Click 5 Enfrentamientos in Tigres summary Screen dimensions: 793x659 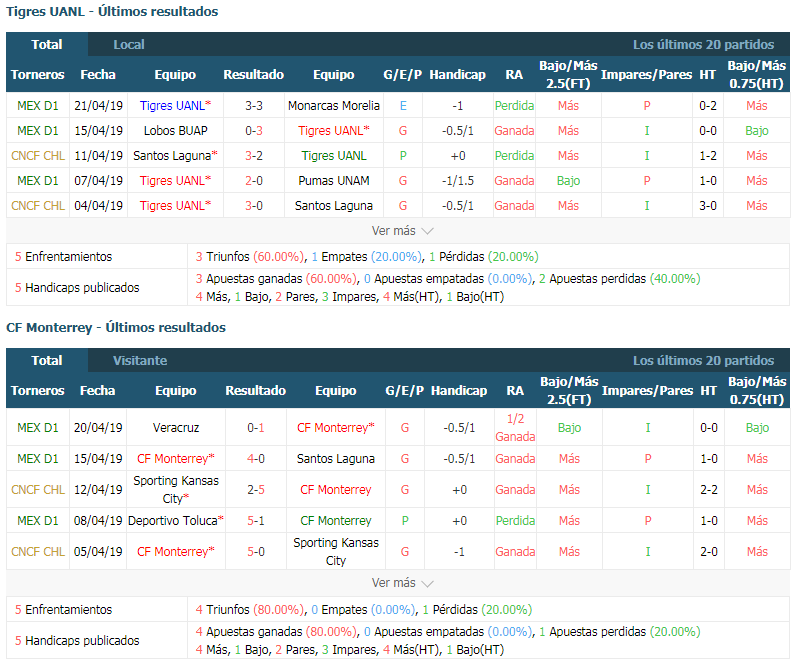[63, 256]
